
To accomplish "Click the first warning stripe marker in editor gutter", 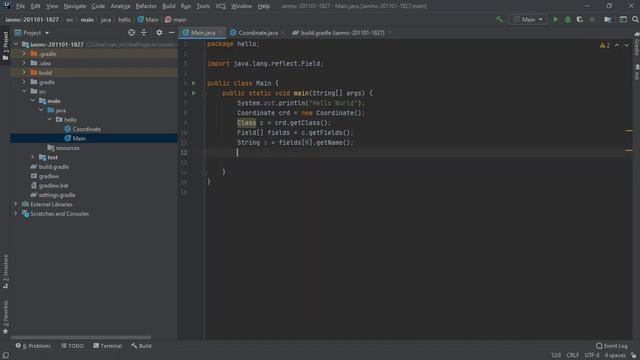I will (629, 131).
